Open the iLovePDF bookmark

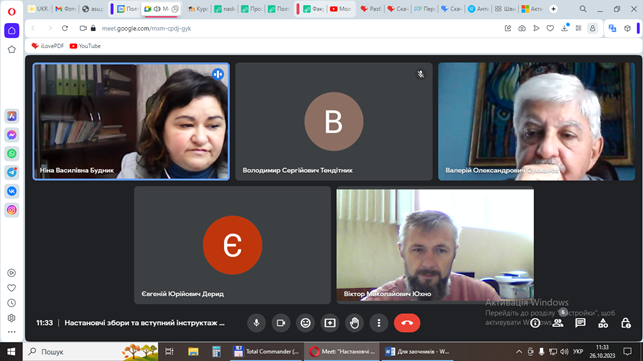click(x=48, y=46)
